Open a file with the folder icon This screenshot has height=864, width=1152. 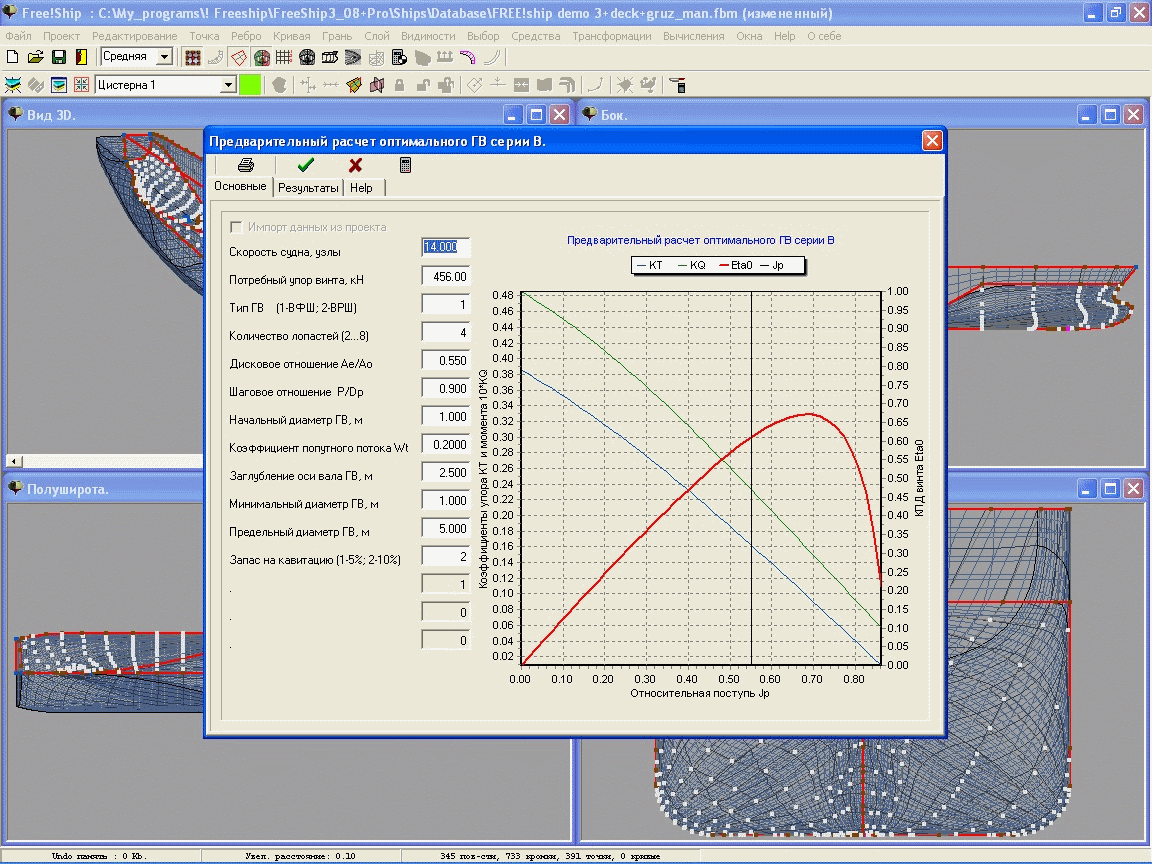35,57
